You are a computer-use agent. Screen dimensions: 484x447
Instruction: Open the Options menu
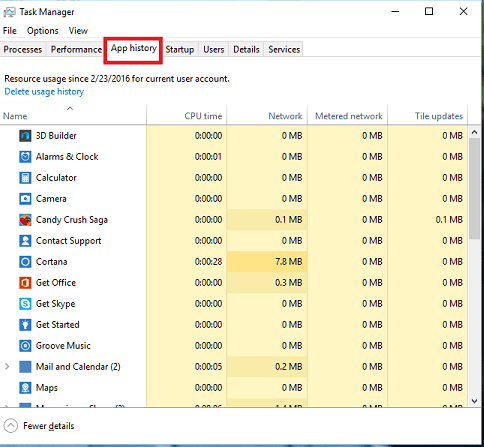43,31
